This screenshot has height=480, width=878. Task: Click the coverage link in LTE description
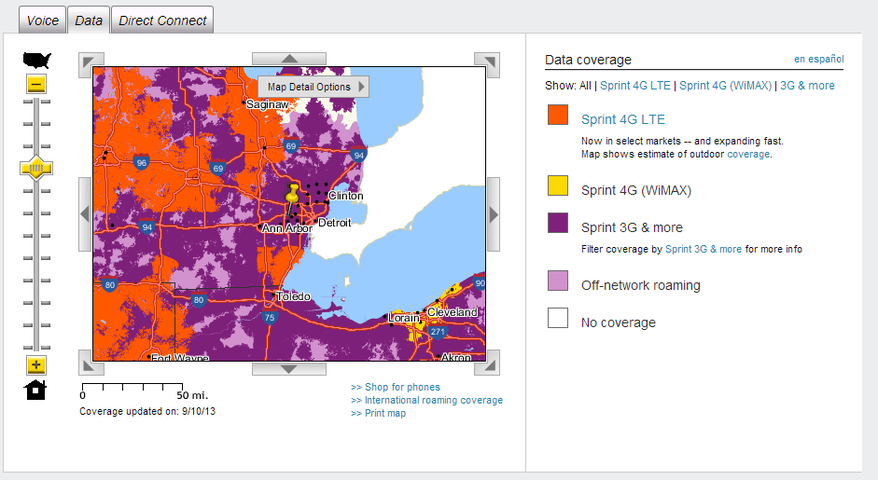[748, 154]
